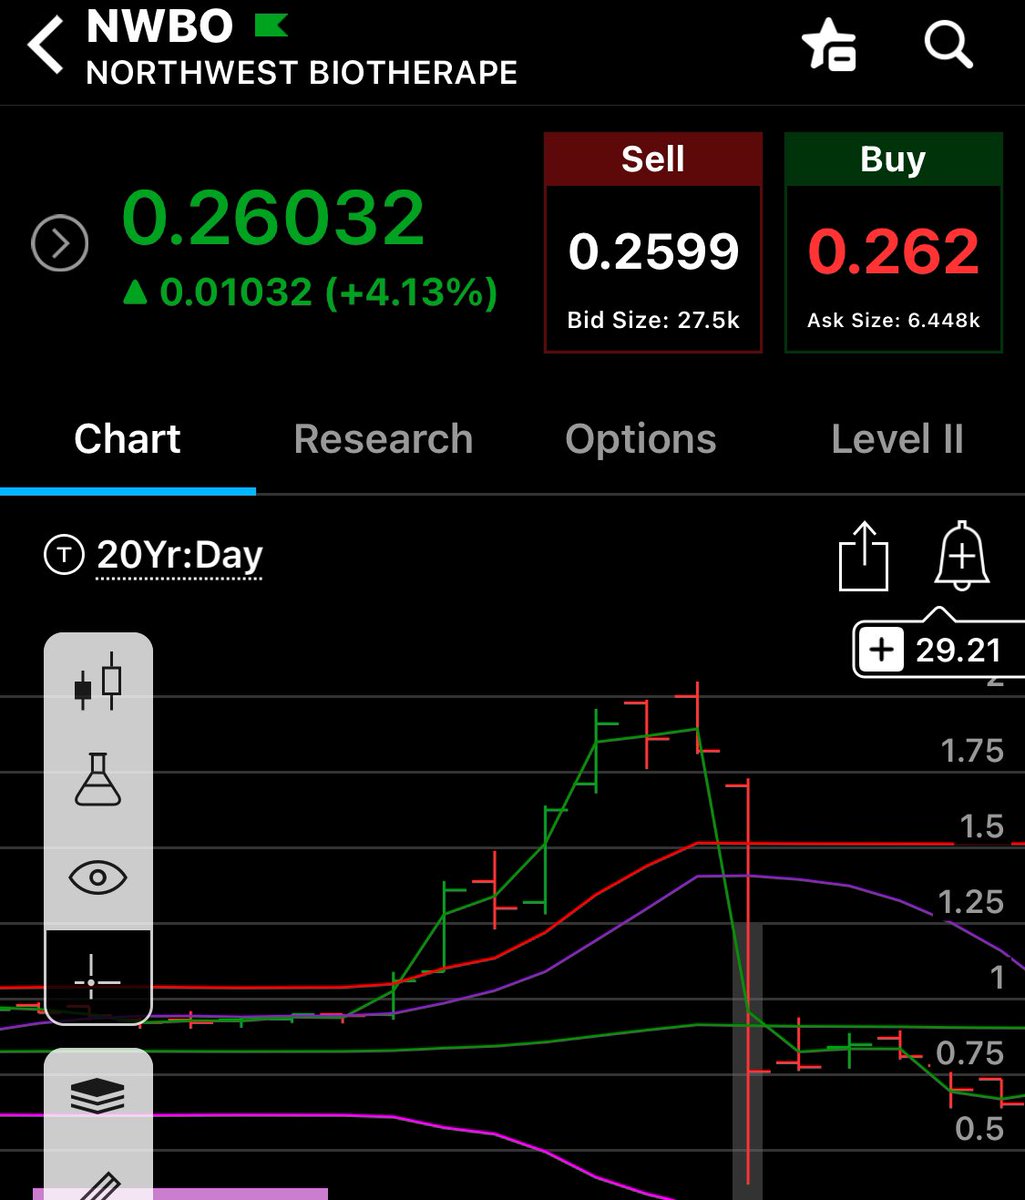Tap the 1.75 price axis label
Viewport: 1025px width, 1200px height.
point(971,751)
